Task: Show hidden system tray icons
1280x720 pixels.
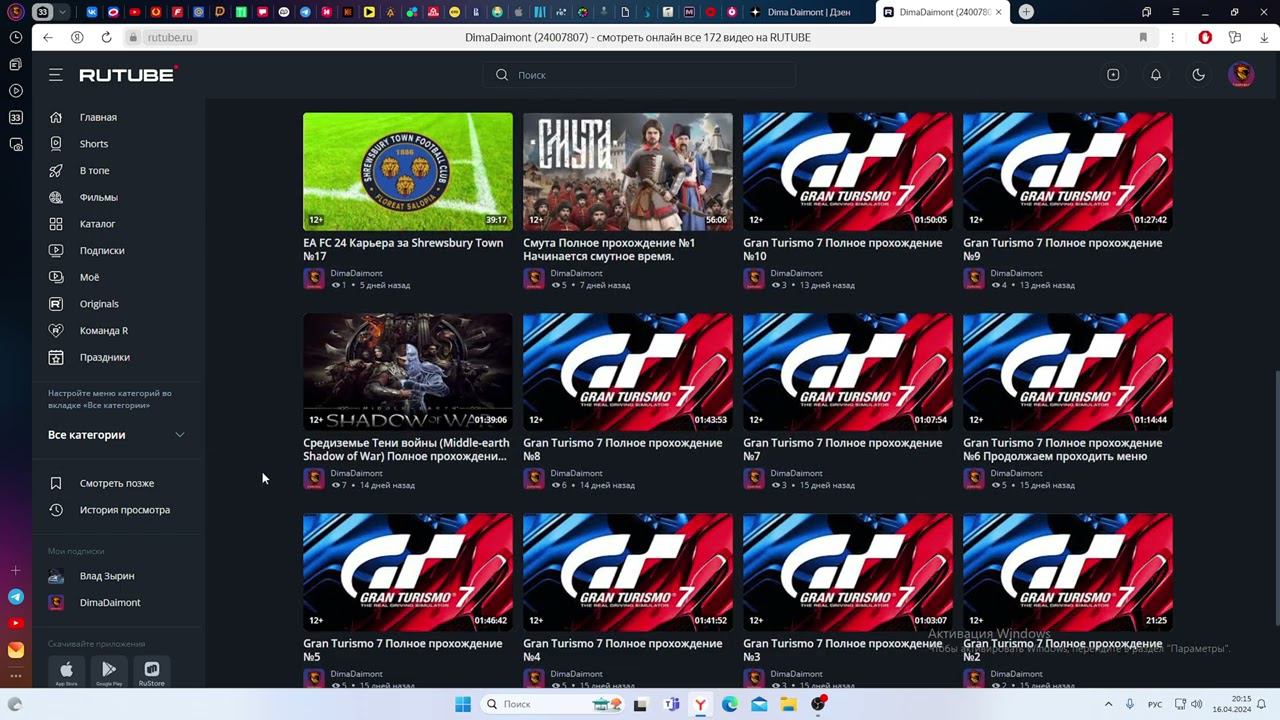Action: (x=1108, y=704)
